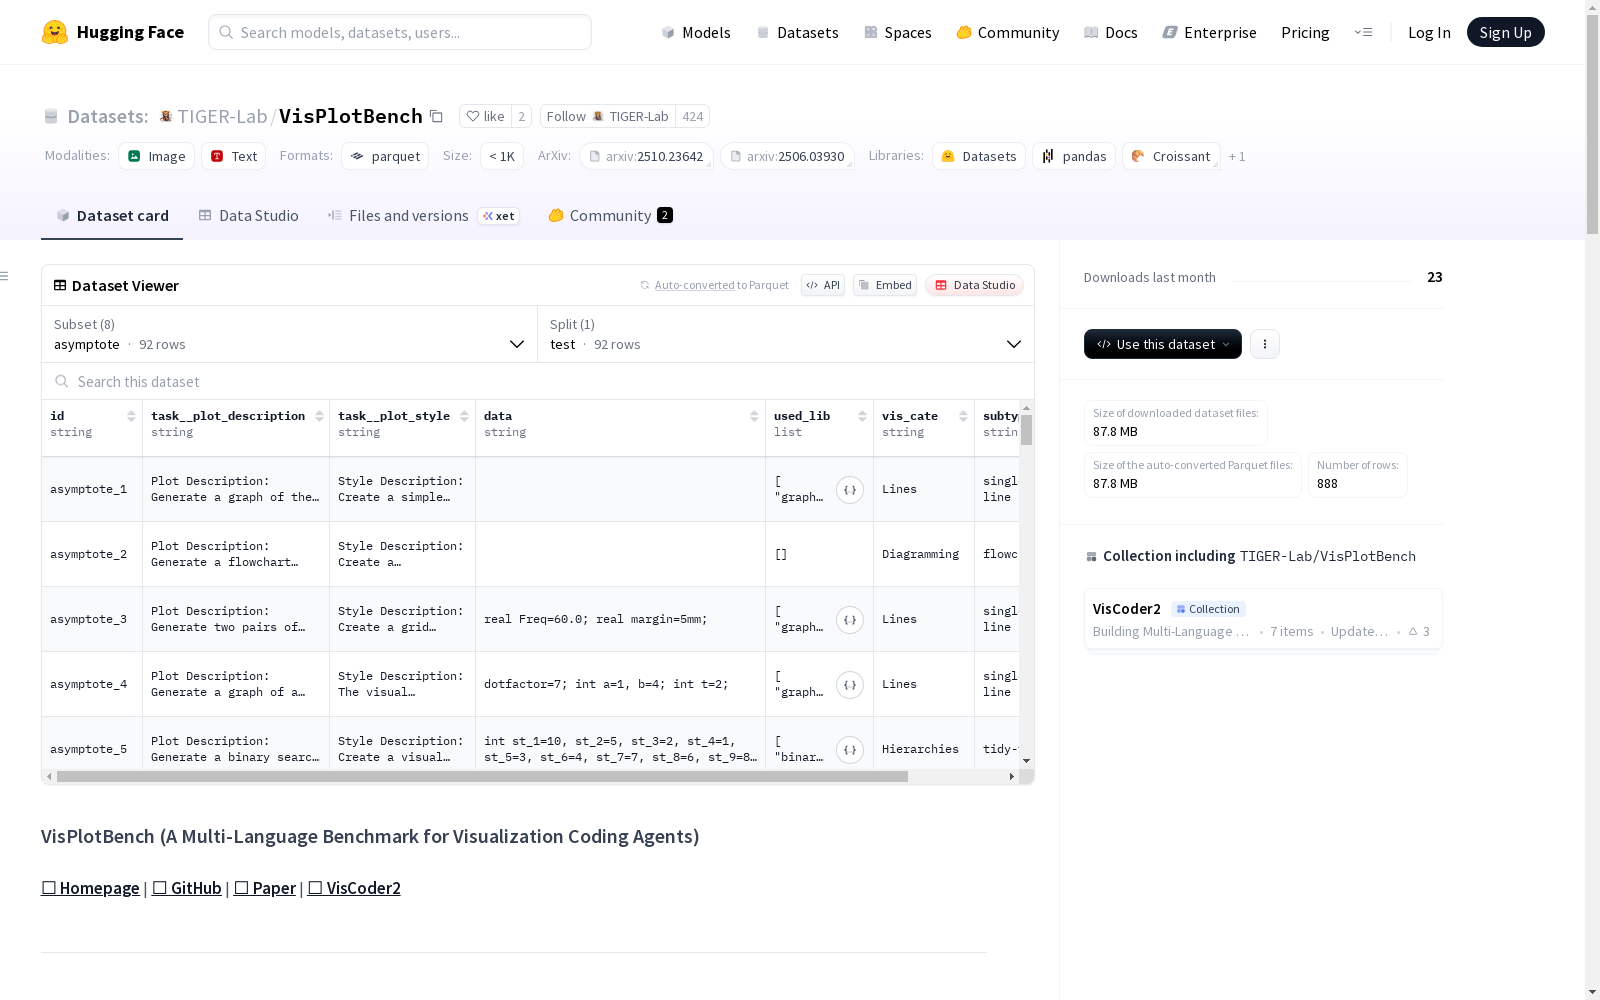Screen dimensions: 1600x1000
Task: Focus the top search models field
Action: [x=400, y=32]
